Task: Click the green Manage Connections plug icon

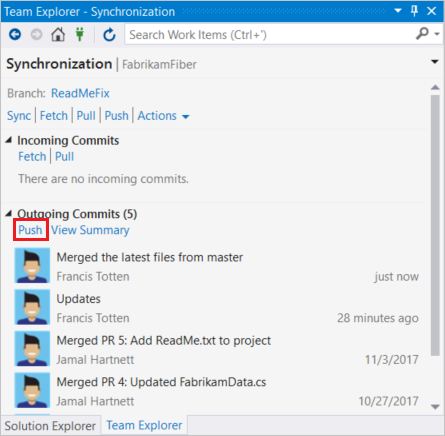Action: pos(80,34)
